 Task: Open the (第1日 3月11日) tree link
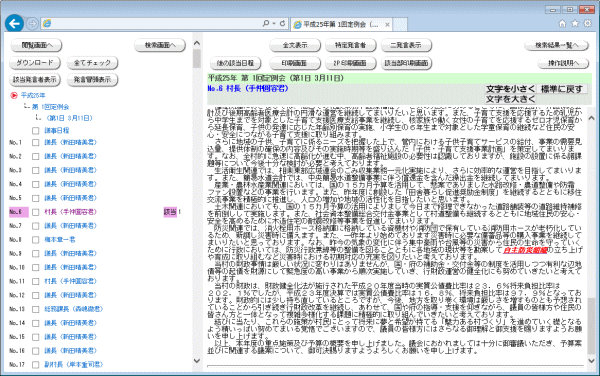point(69,118)
